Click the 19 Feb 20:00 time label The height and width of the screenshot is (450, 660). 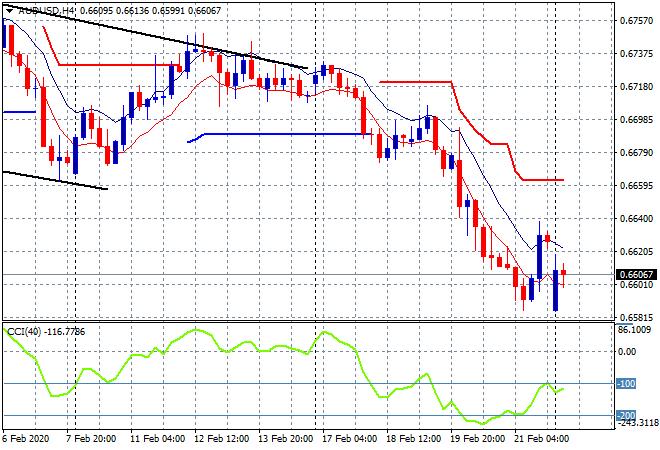click(x=477, y=439)
